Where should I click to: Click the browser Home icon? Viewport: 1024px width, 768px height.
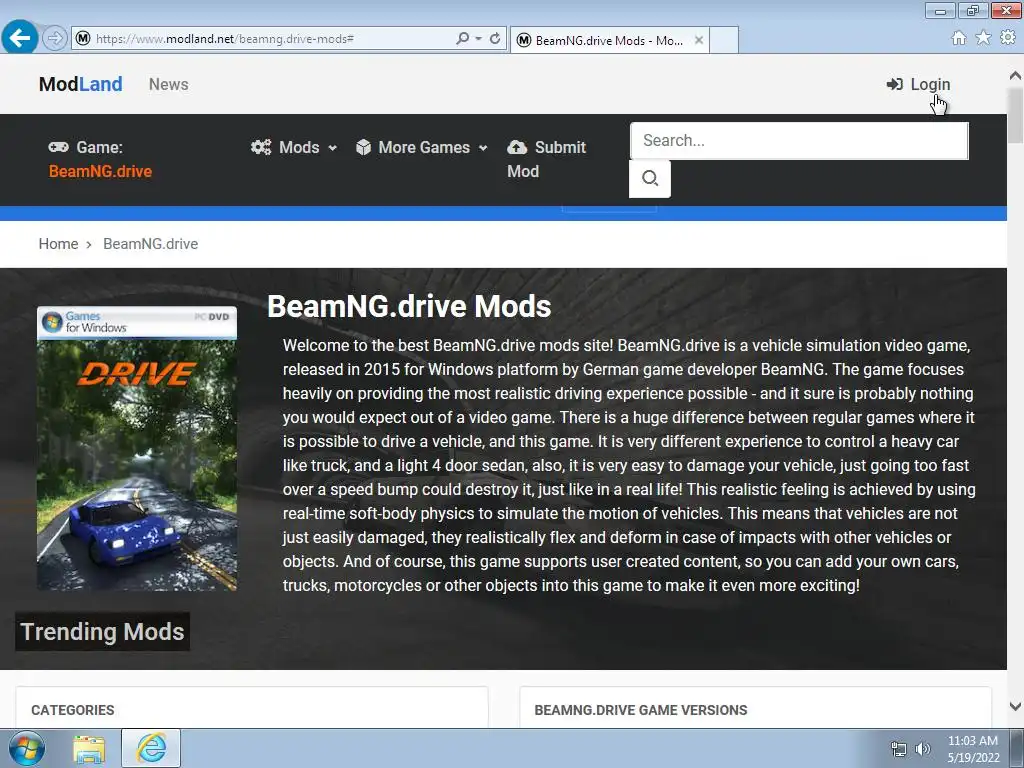[x=959, y=38]
